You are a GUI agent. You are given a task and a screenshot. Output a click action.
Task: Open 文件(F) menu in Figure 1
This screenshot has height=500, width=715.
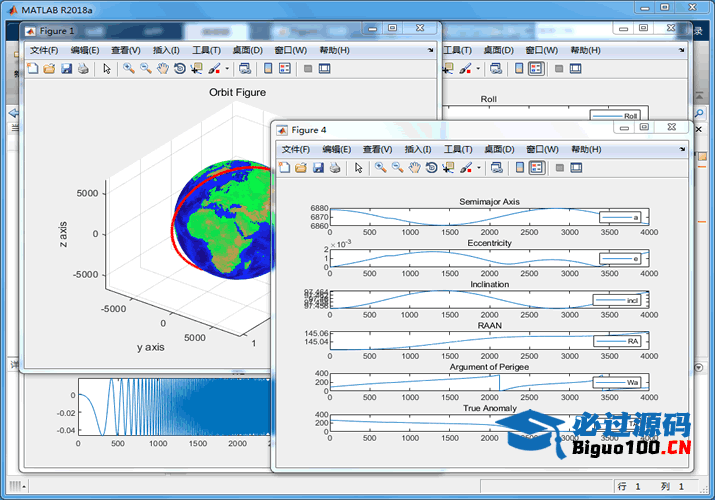click(x=44, y=50)
